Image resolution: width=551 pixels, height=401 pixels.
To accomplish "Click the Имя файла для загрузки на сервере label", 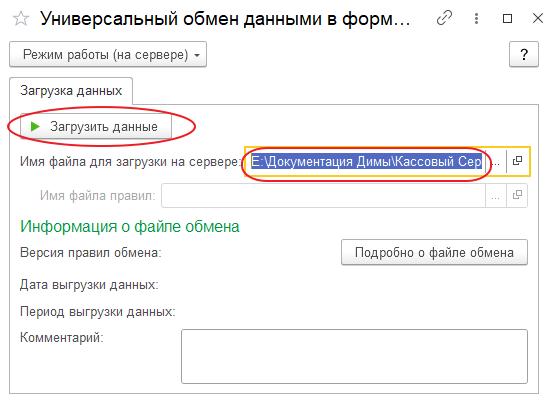I will click(x=130, y=162).
